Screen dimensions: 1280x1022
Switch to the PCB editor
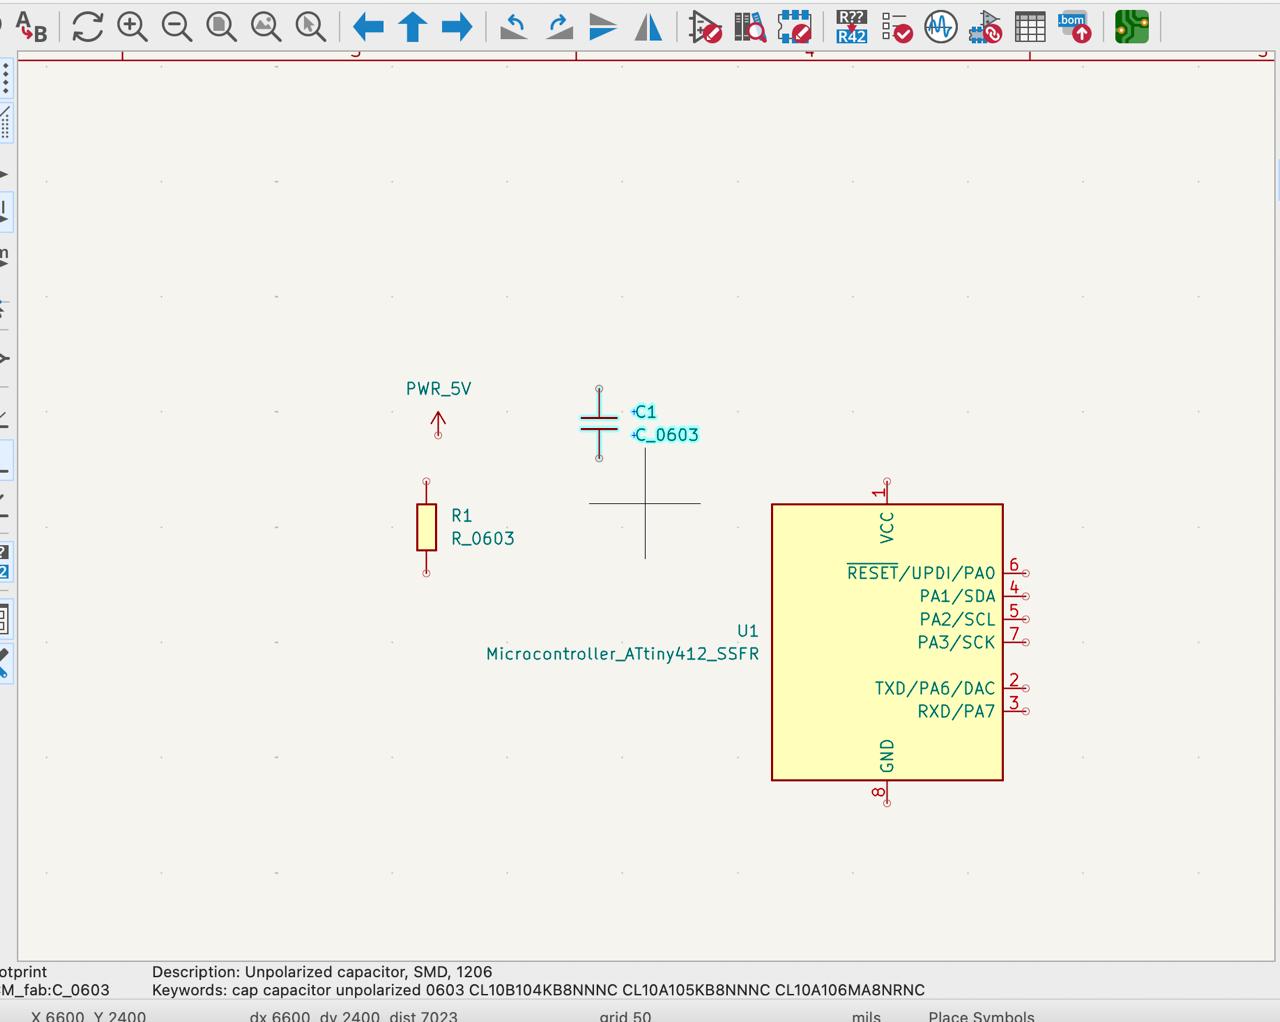1131,27
